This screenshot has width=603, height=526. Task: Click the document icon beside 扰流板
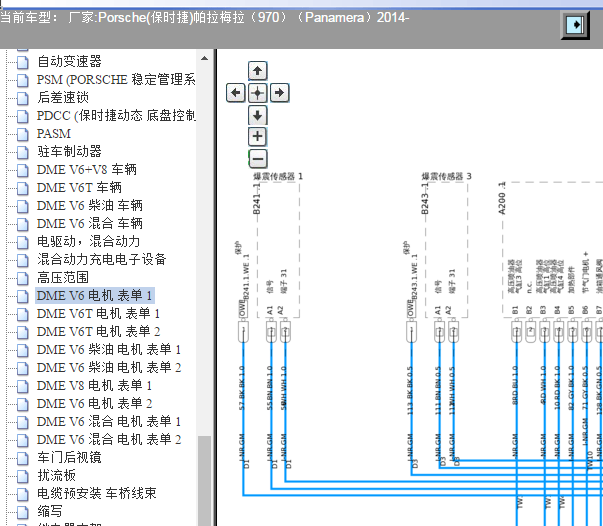click(x=22, y=476)
